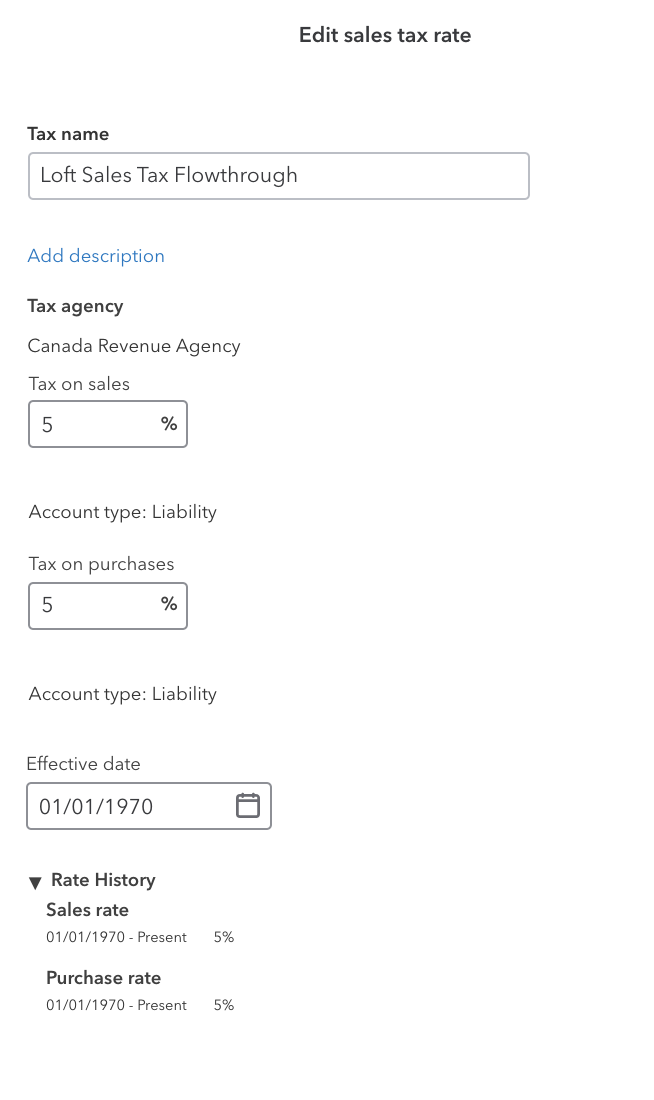Click the Rate History heading text
The height and width of the screenshot is (1100, 654).
point(103,880)
